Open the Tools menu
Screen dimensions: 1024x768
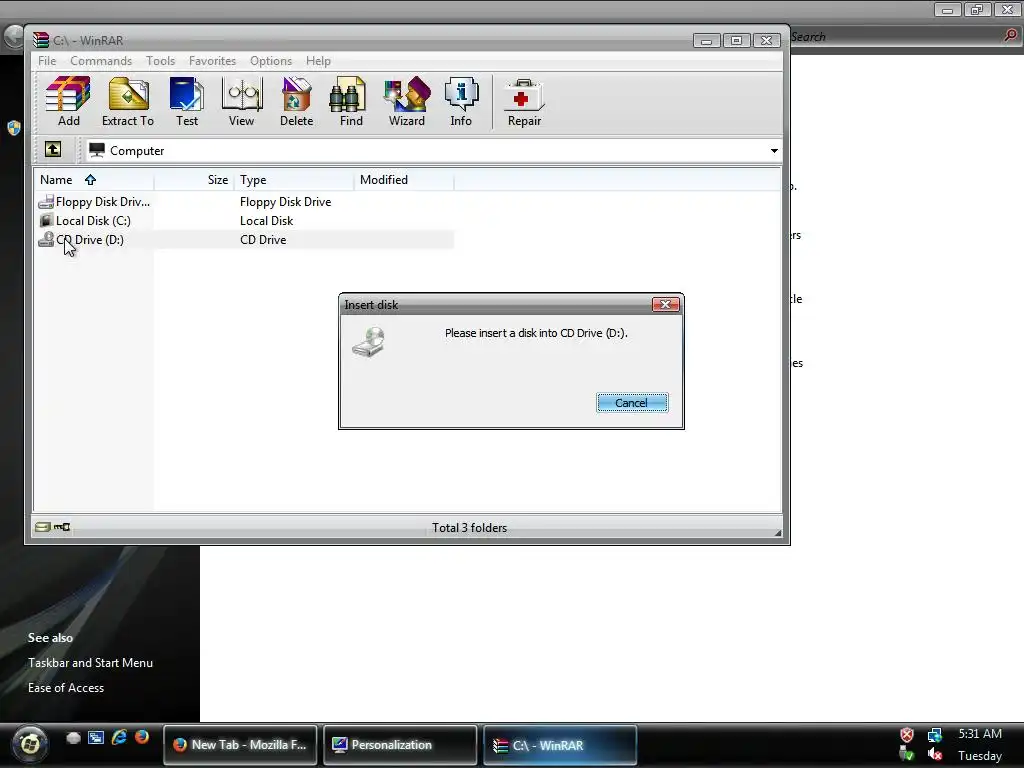tap(160, 61)
